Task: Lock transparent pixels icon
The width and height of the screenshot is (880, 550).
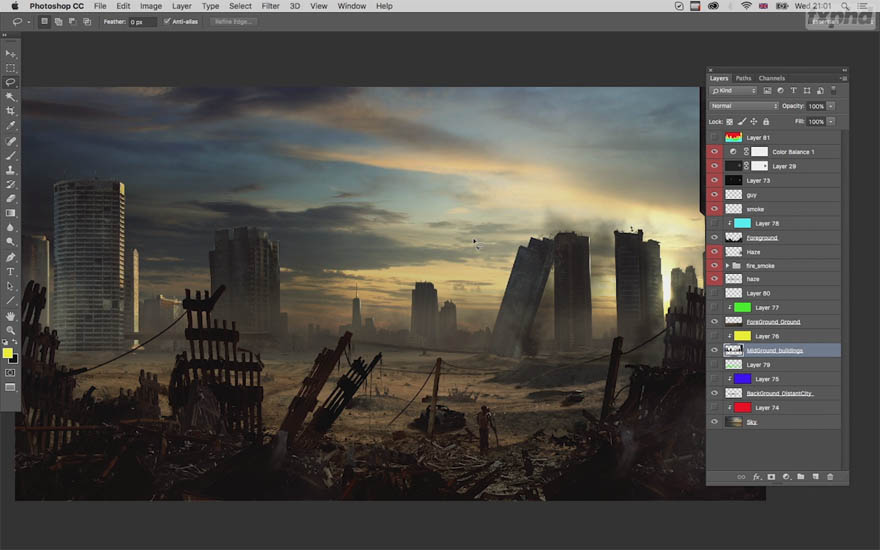Action: 730,122
